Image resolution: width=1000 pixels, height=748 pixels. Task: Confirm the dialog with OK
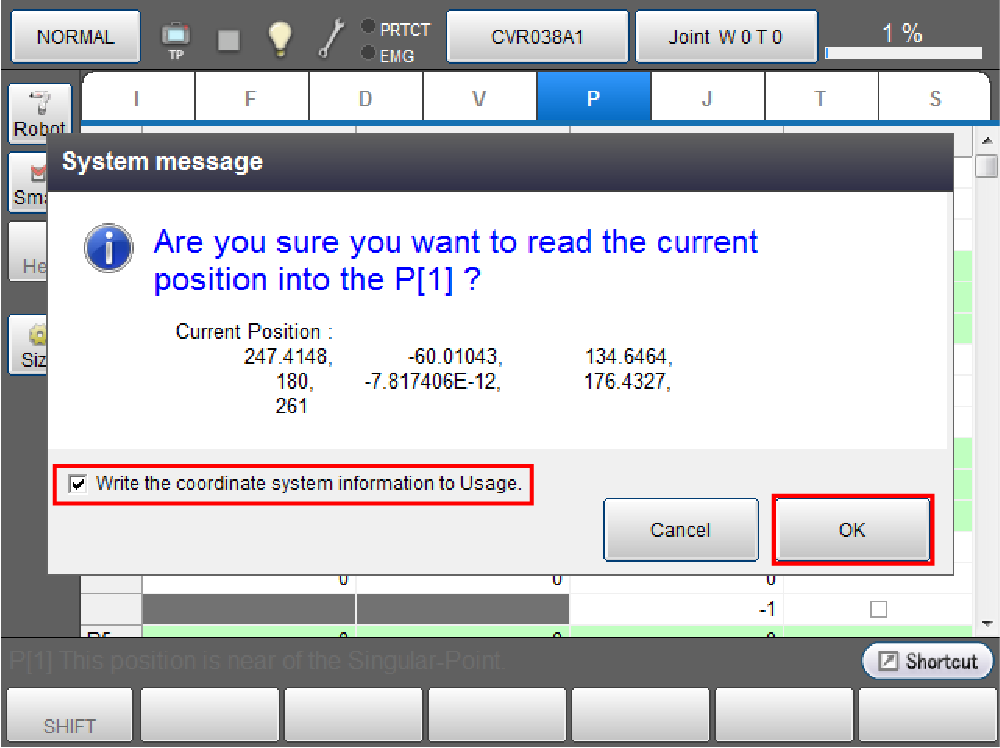point(852,530)
